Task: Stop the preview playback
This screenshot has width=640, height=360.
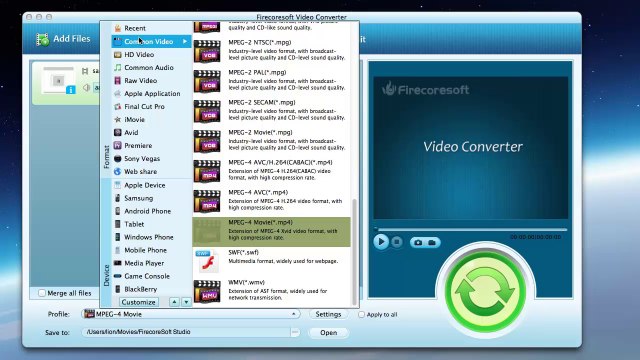Action: click(396, 242)
